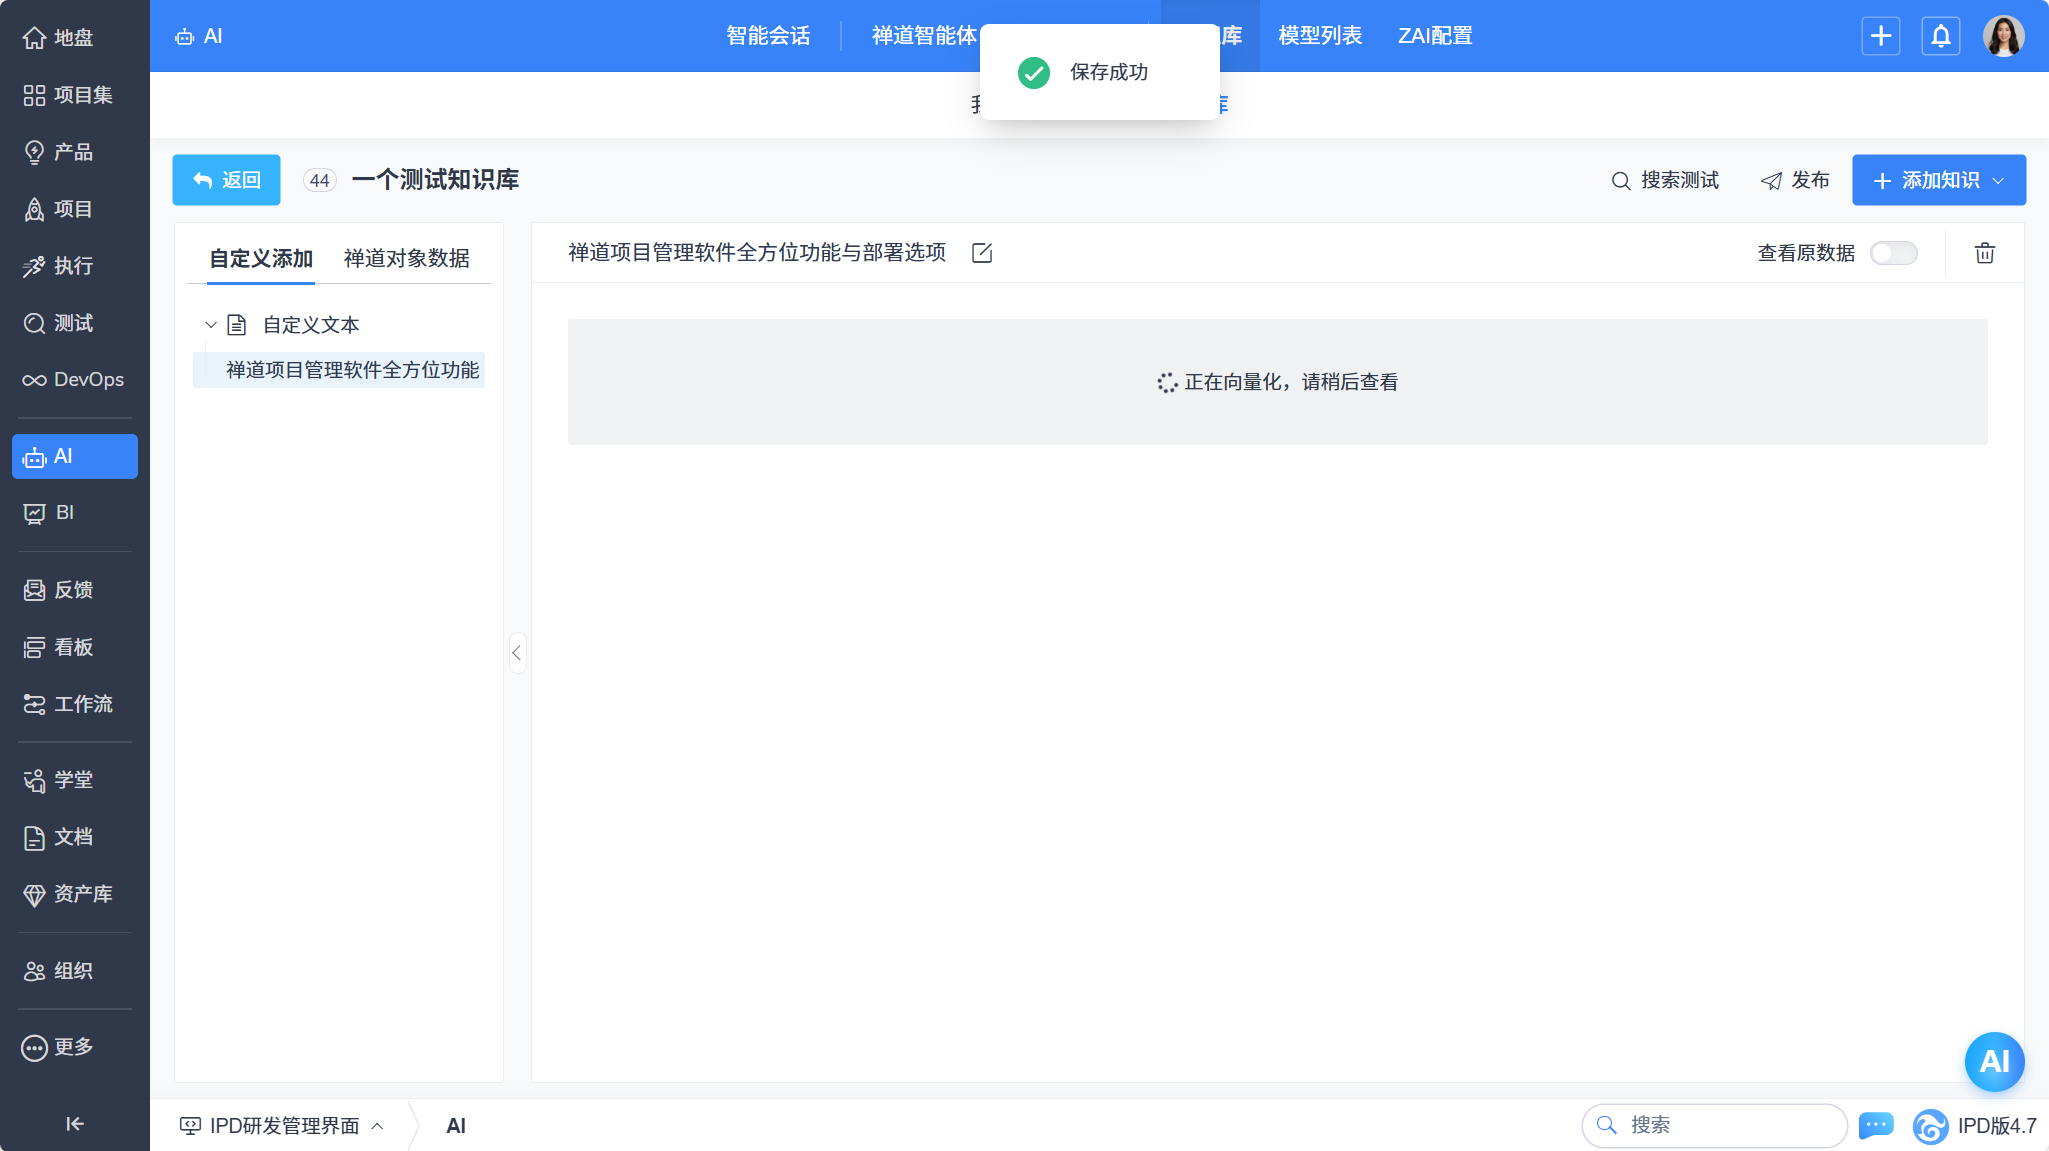This screenshot has width=2049, height=1151.
Task: Open the notifications bell icon
Action: (1940, 36)
